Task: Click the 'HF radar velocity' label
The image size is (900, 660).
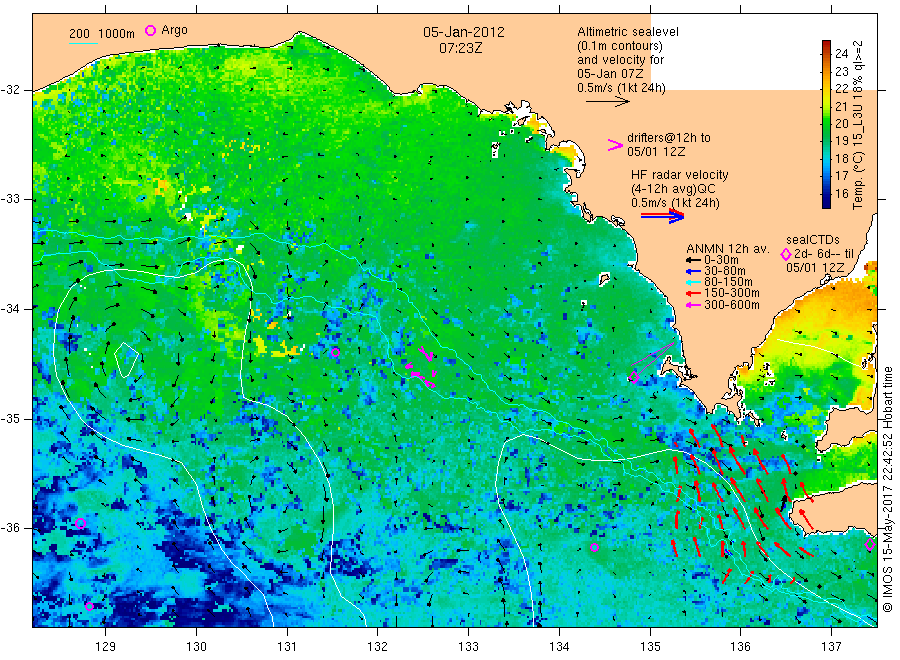Action: point(680,175)
